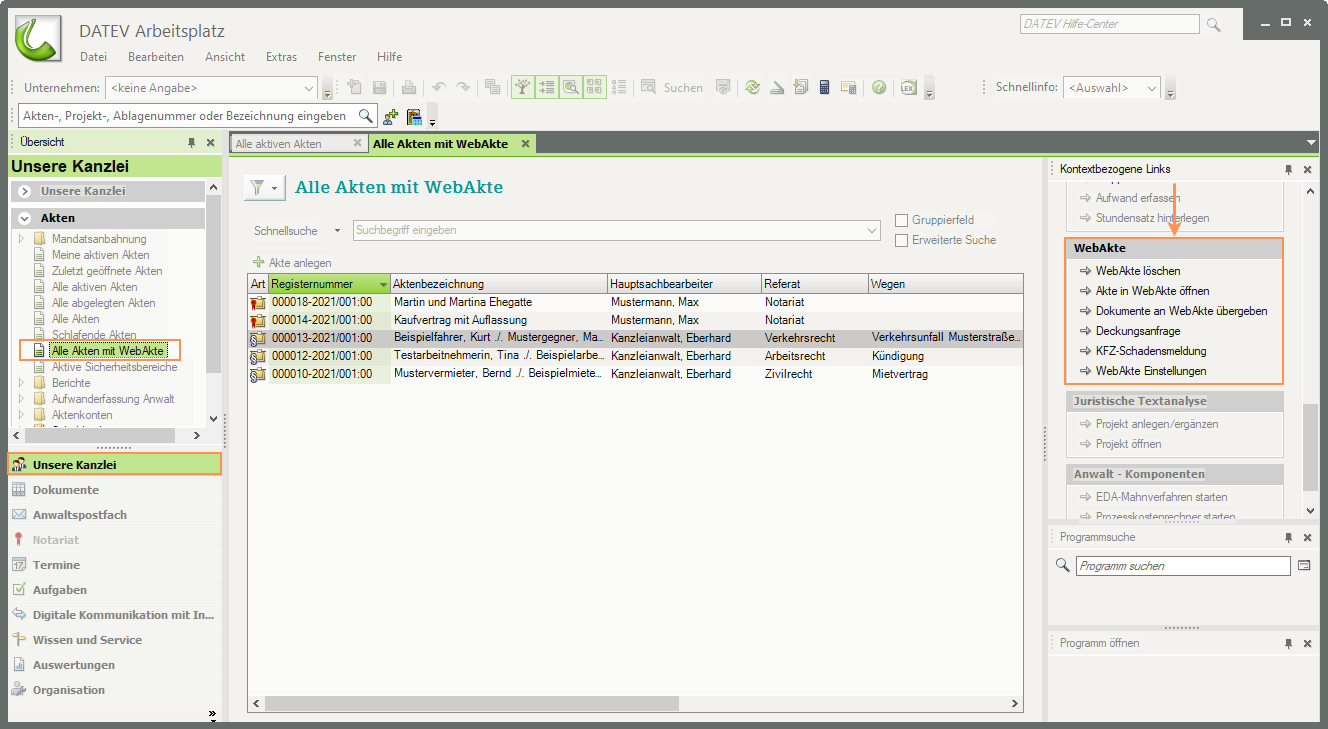Open the tab list dropdown arrow
Screen dimensions: 1328x729
point(1311,143)
